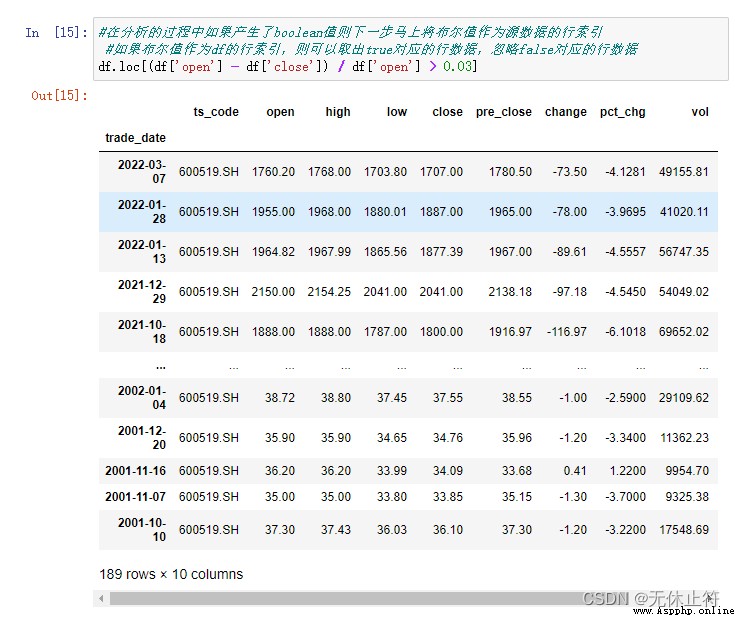This screenshot has width=735, height=617.
Task: Select the 2022-01-28 row index
Action: [x=142, y=211]
